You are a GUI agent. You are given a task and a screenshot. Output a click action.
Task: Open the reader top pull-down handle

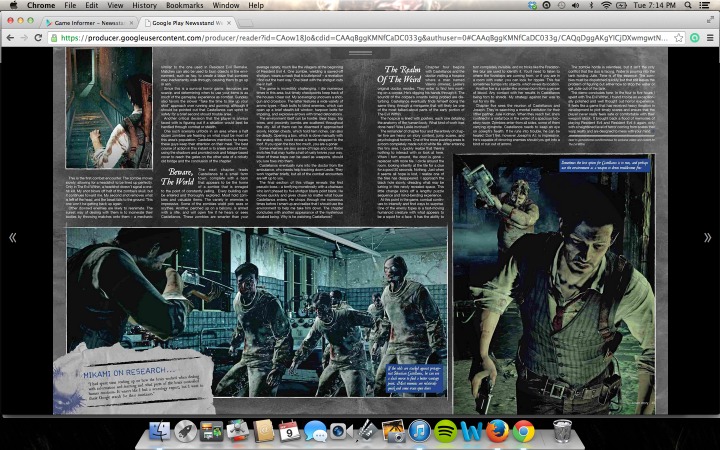click(x=360, y=53)
